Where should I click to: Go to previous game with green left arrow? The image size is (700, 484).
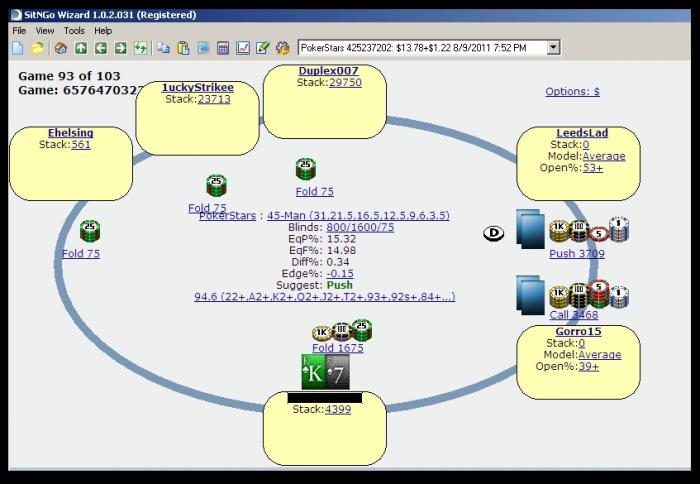tap(100, 48)
